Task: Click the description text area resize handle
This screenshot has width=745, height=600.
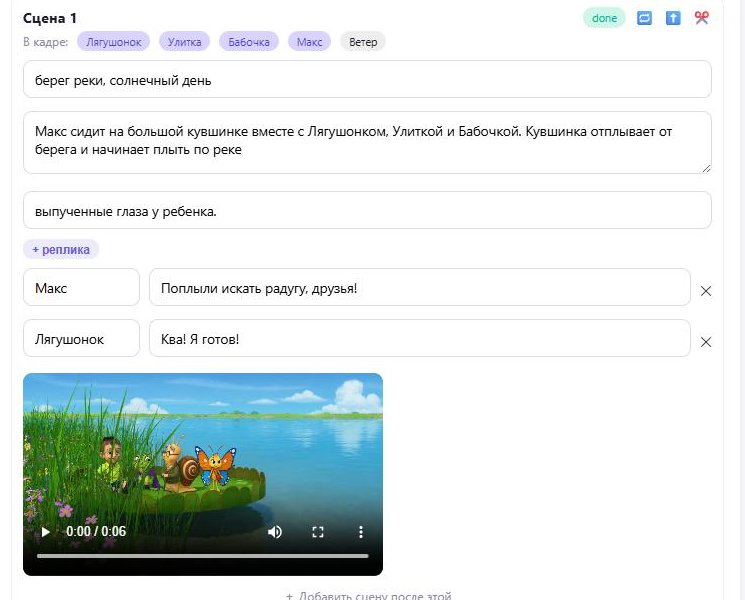Action: coord(706,168)
